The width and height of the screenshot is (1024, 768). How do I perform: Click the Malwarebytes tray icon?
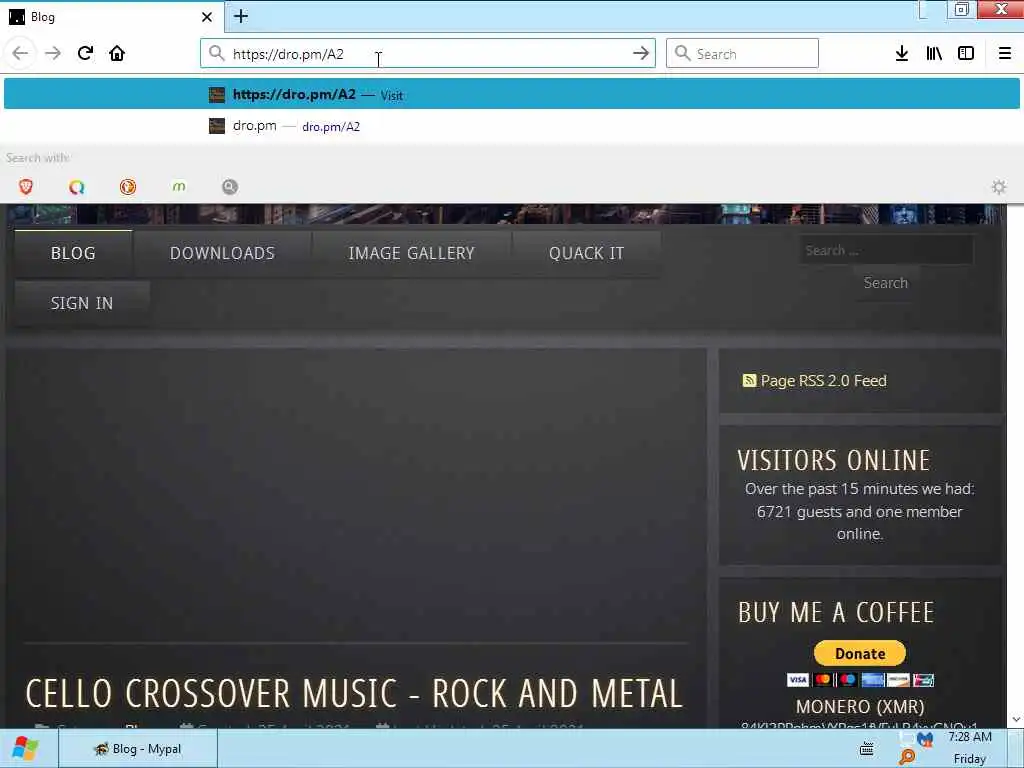(x=925, y=739)
